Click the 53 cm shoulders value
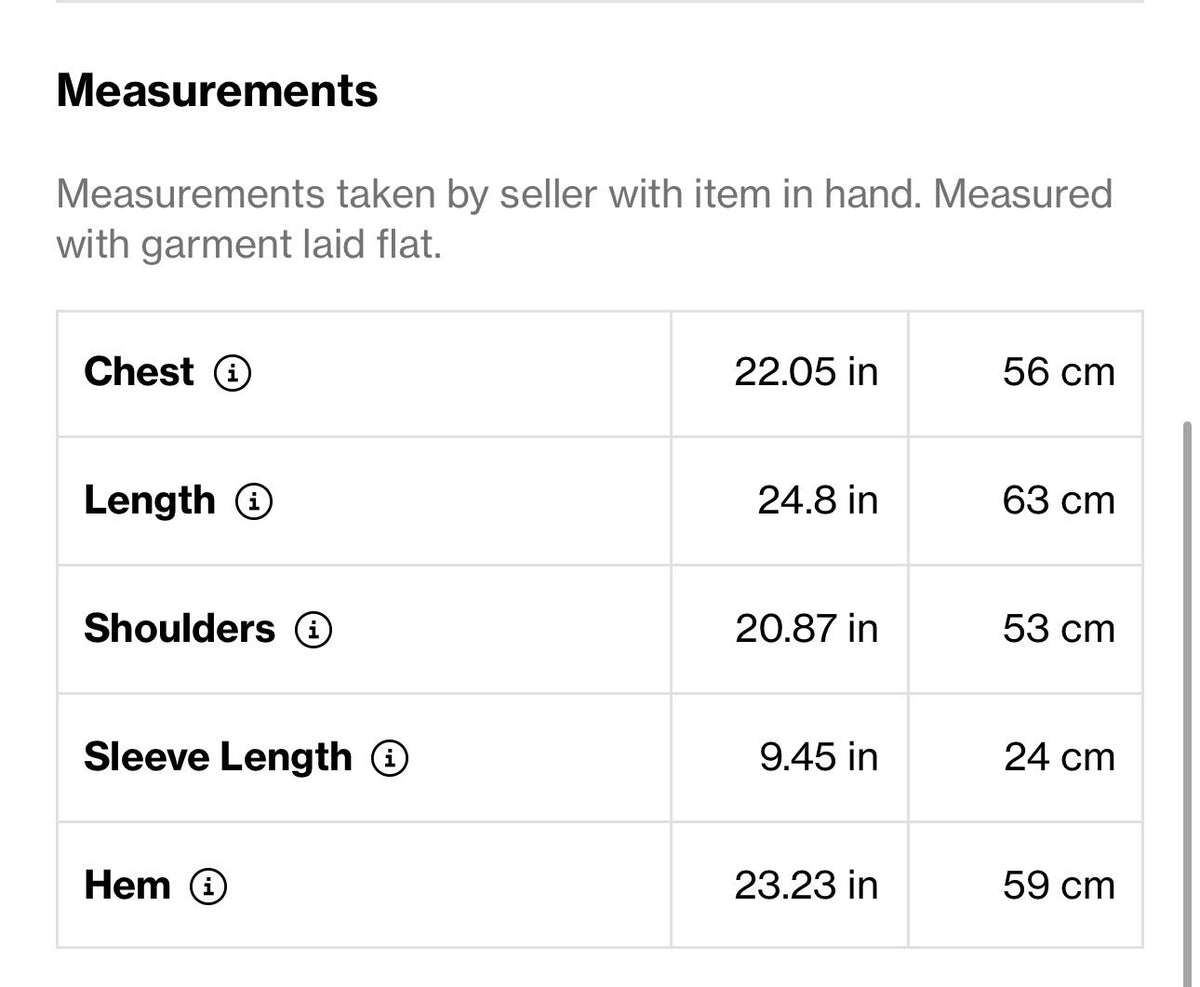 point(1058,629)
